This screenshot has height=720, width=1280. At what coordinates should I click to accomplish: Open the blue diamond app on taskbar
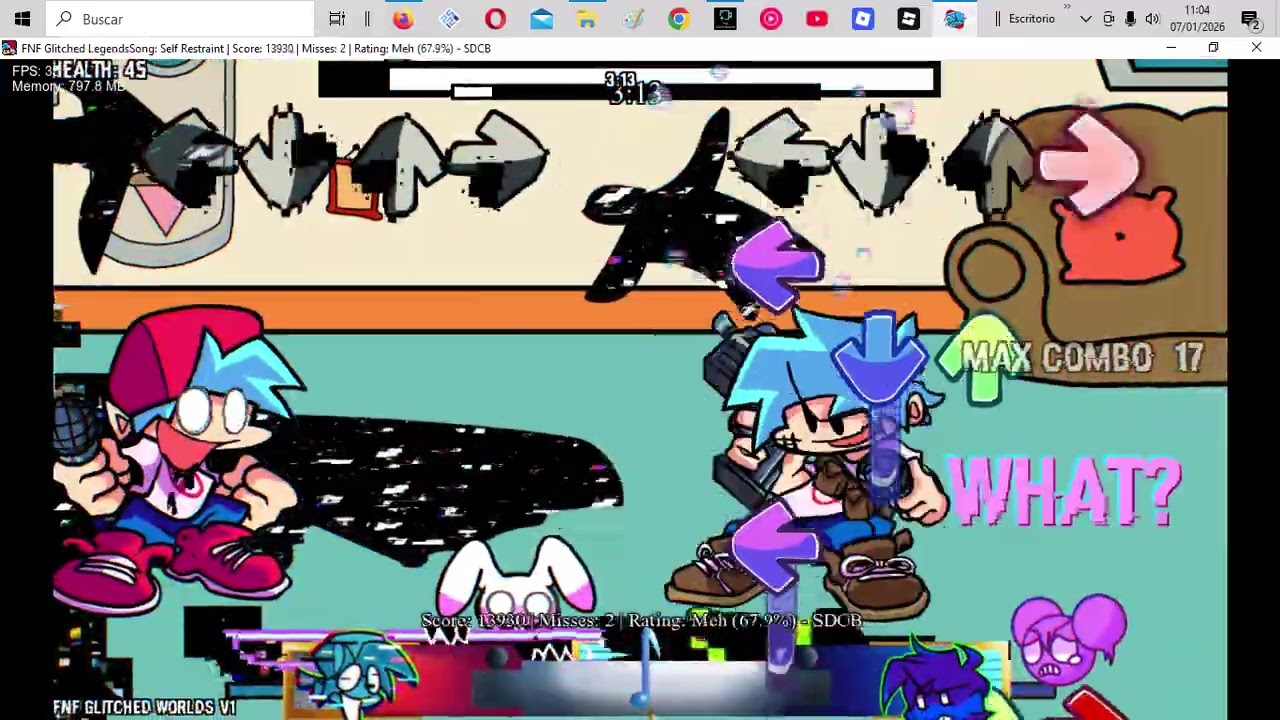[x=449, y=18]
